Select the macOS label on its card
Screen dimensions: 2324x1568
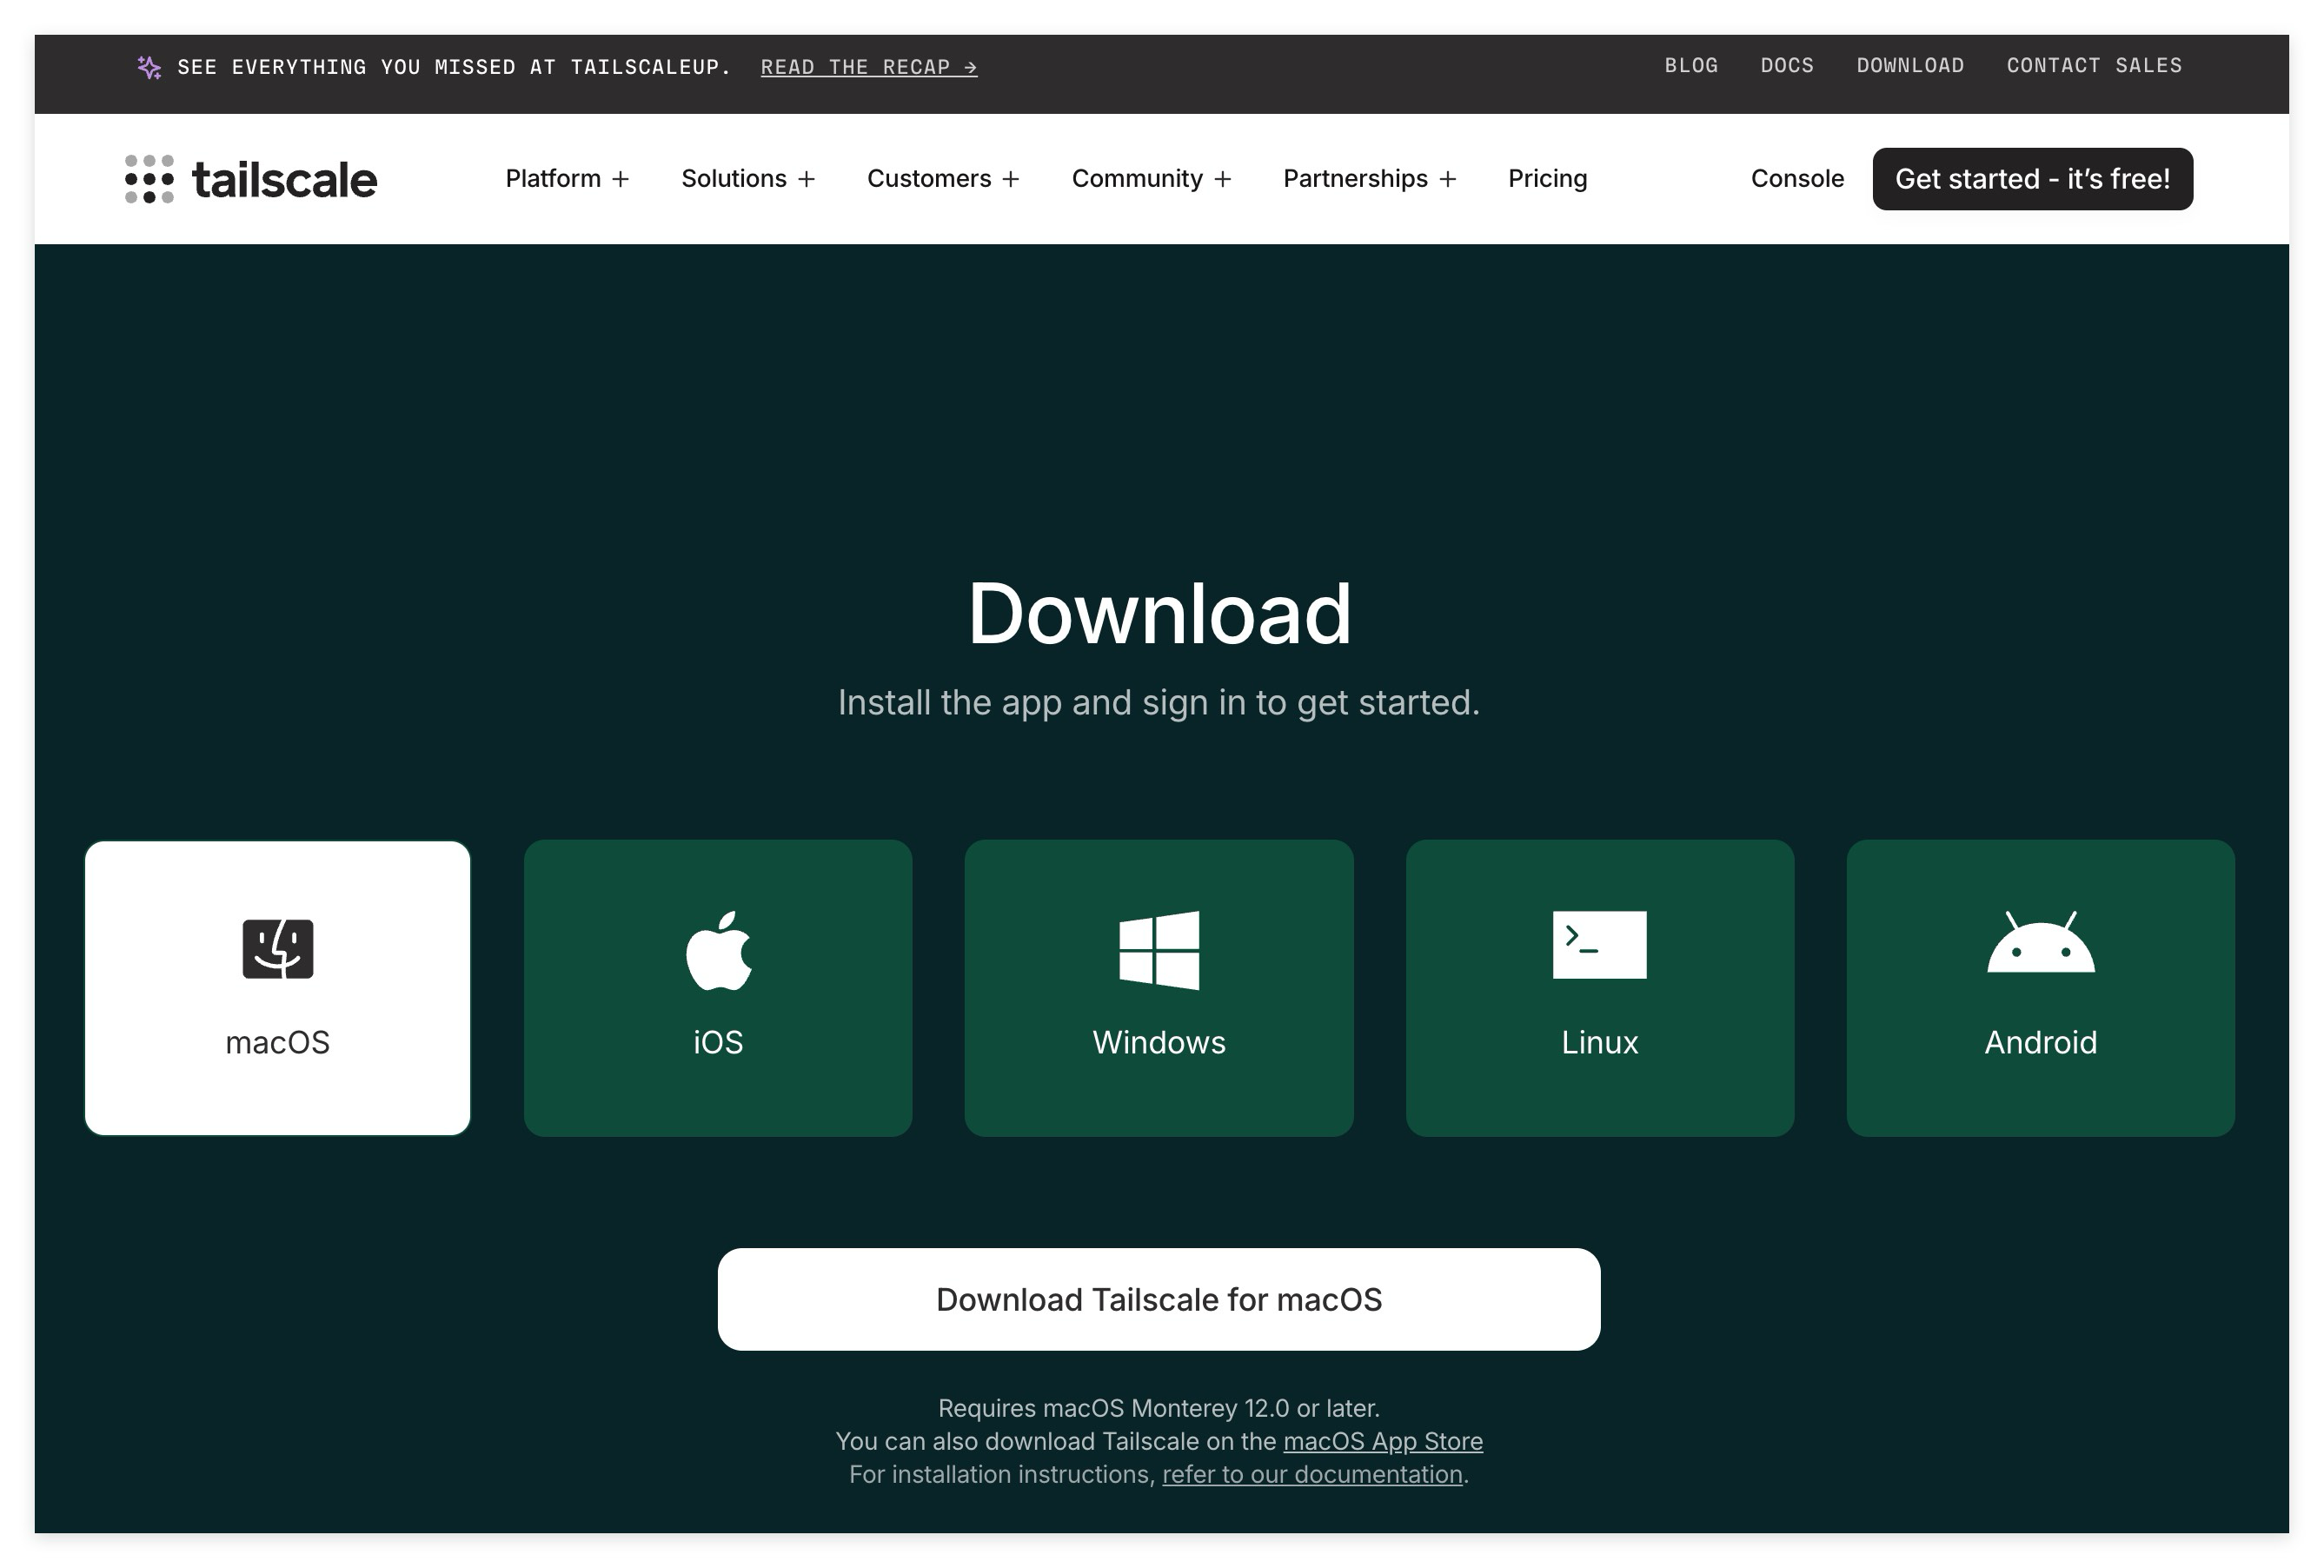coord(278,1042)
